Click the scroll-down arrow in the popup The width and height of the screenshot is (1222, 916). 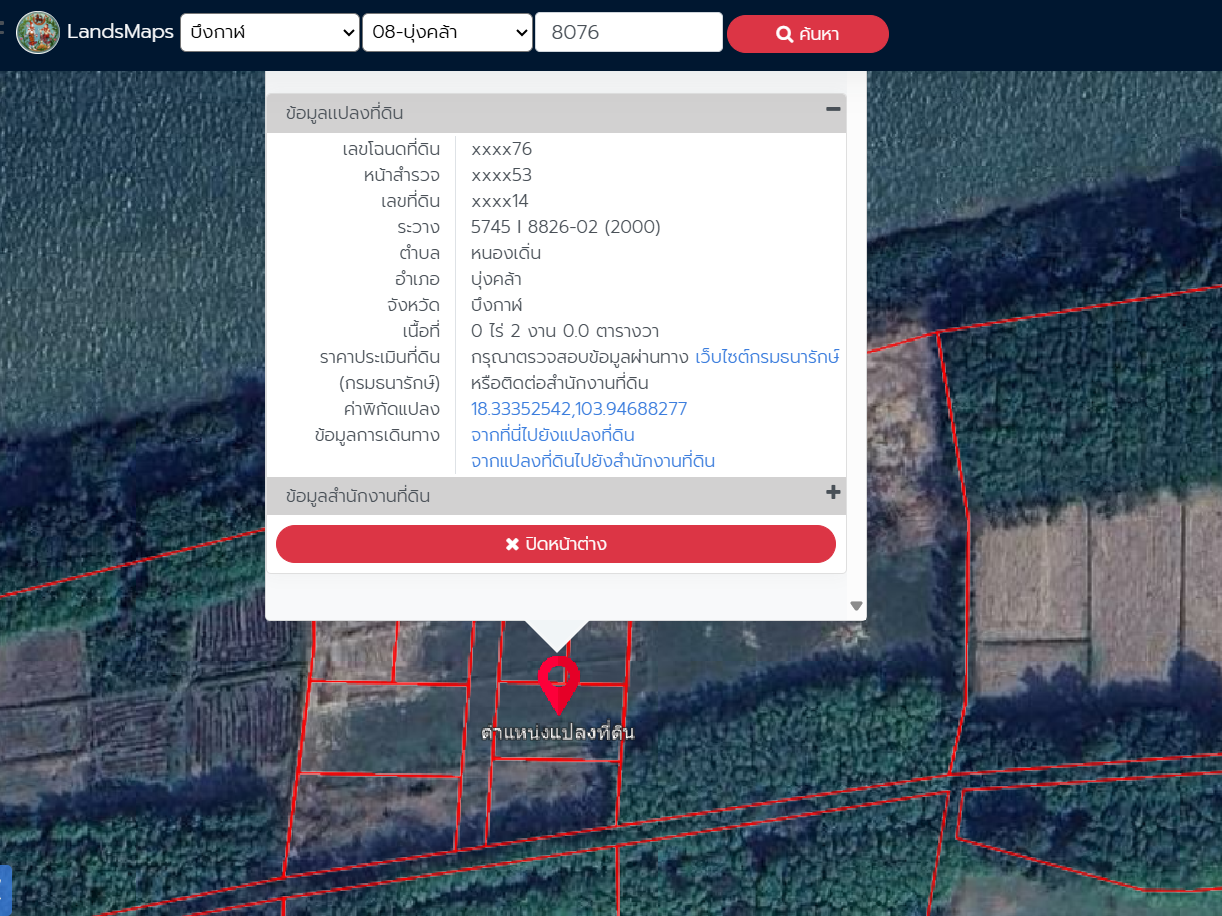[x=856, y=605]
